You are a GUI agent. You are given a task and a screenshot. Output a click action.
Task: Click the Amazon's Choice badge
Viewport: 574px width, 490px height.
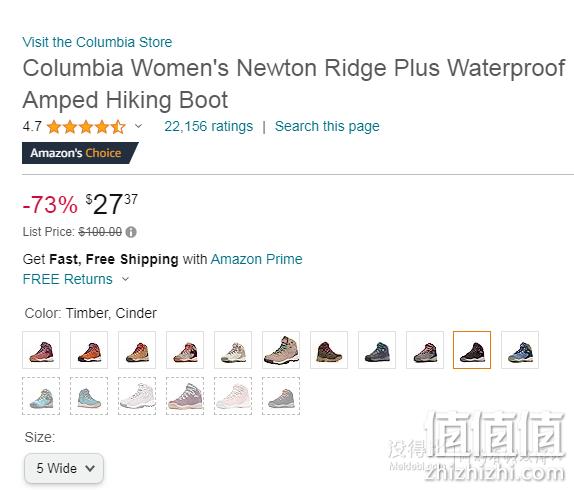click(x=80, y=153)
